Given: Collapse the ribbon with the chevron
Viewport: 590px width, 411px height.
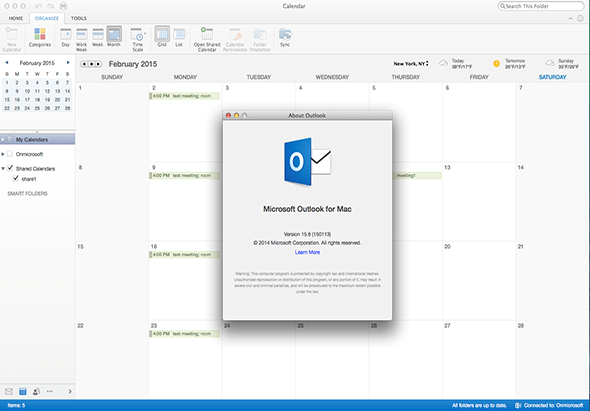Looking at the screenshot, I should [570, 18].
